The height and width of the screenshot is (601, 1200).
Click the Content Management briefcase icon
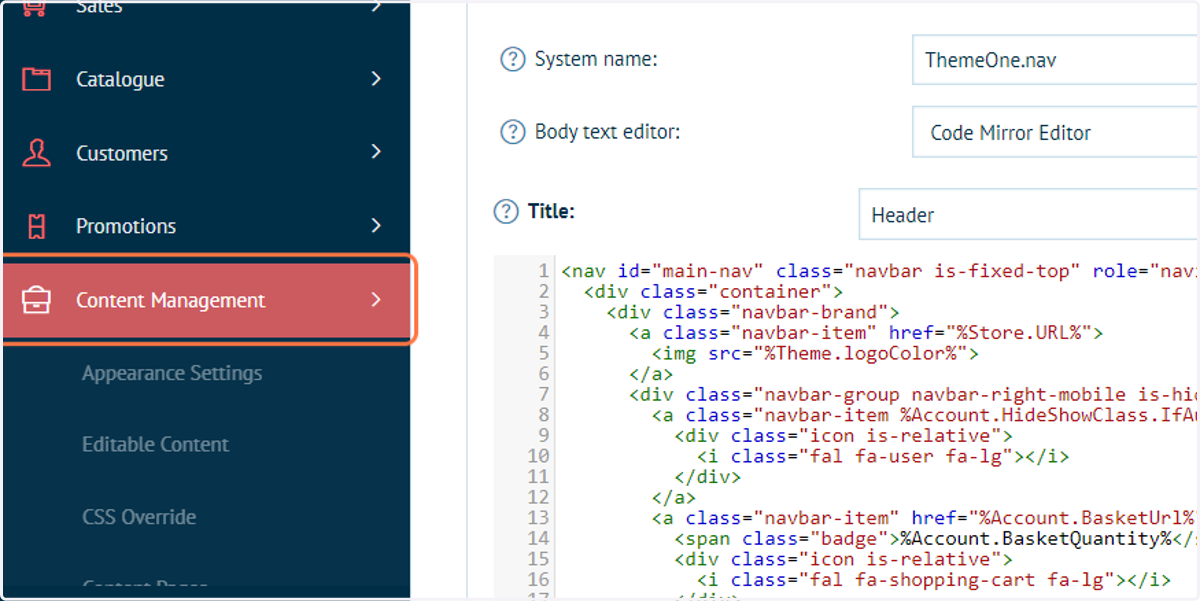(37, 300)
